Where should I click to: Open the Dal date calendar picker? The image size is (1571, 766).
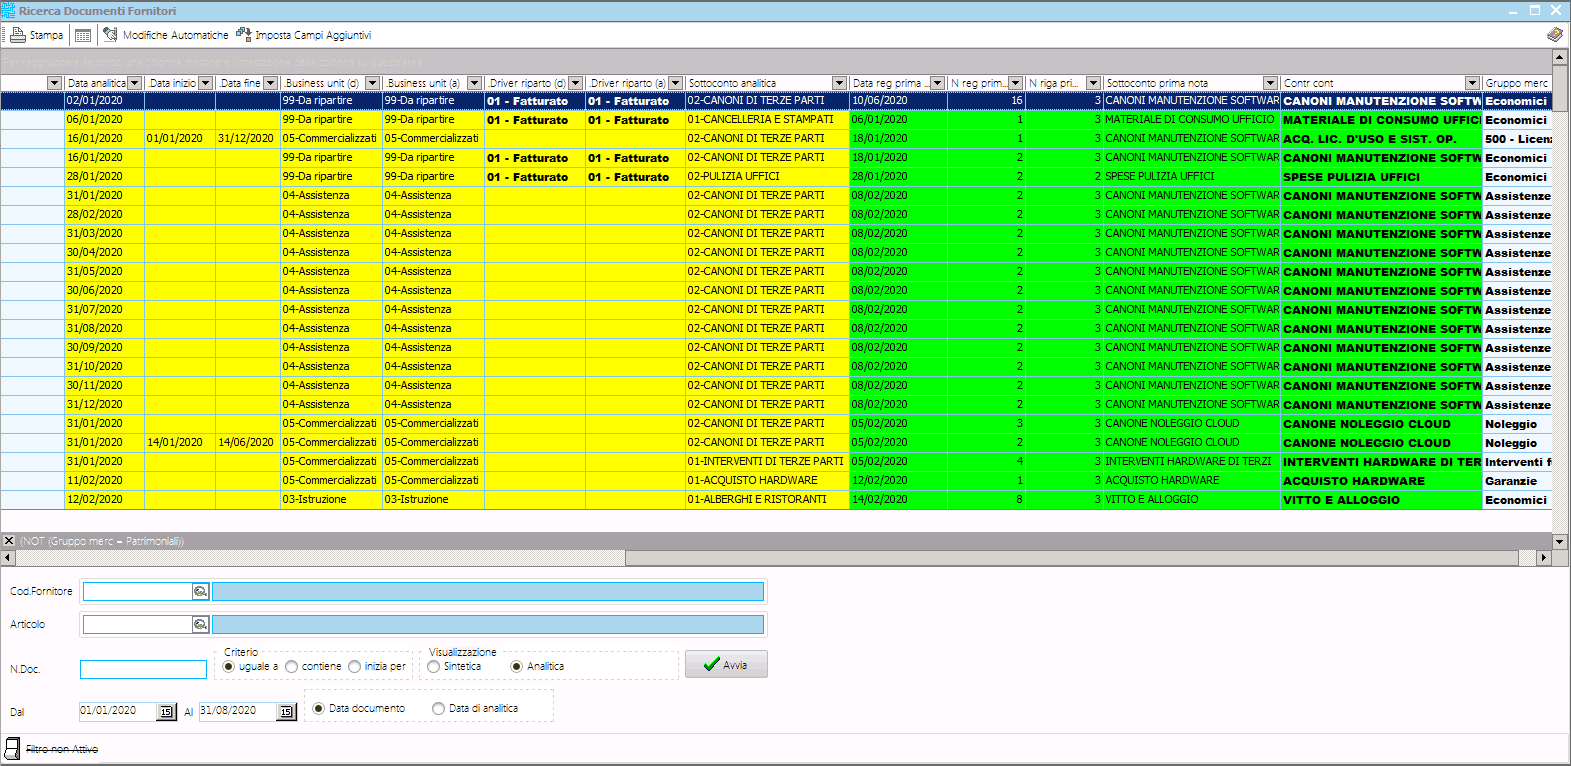tap(166, 712)
